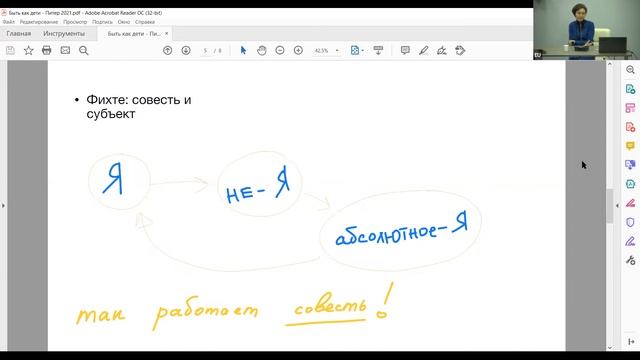Zoom in with the plus circle button

click(x=298, y=50)
